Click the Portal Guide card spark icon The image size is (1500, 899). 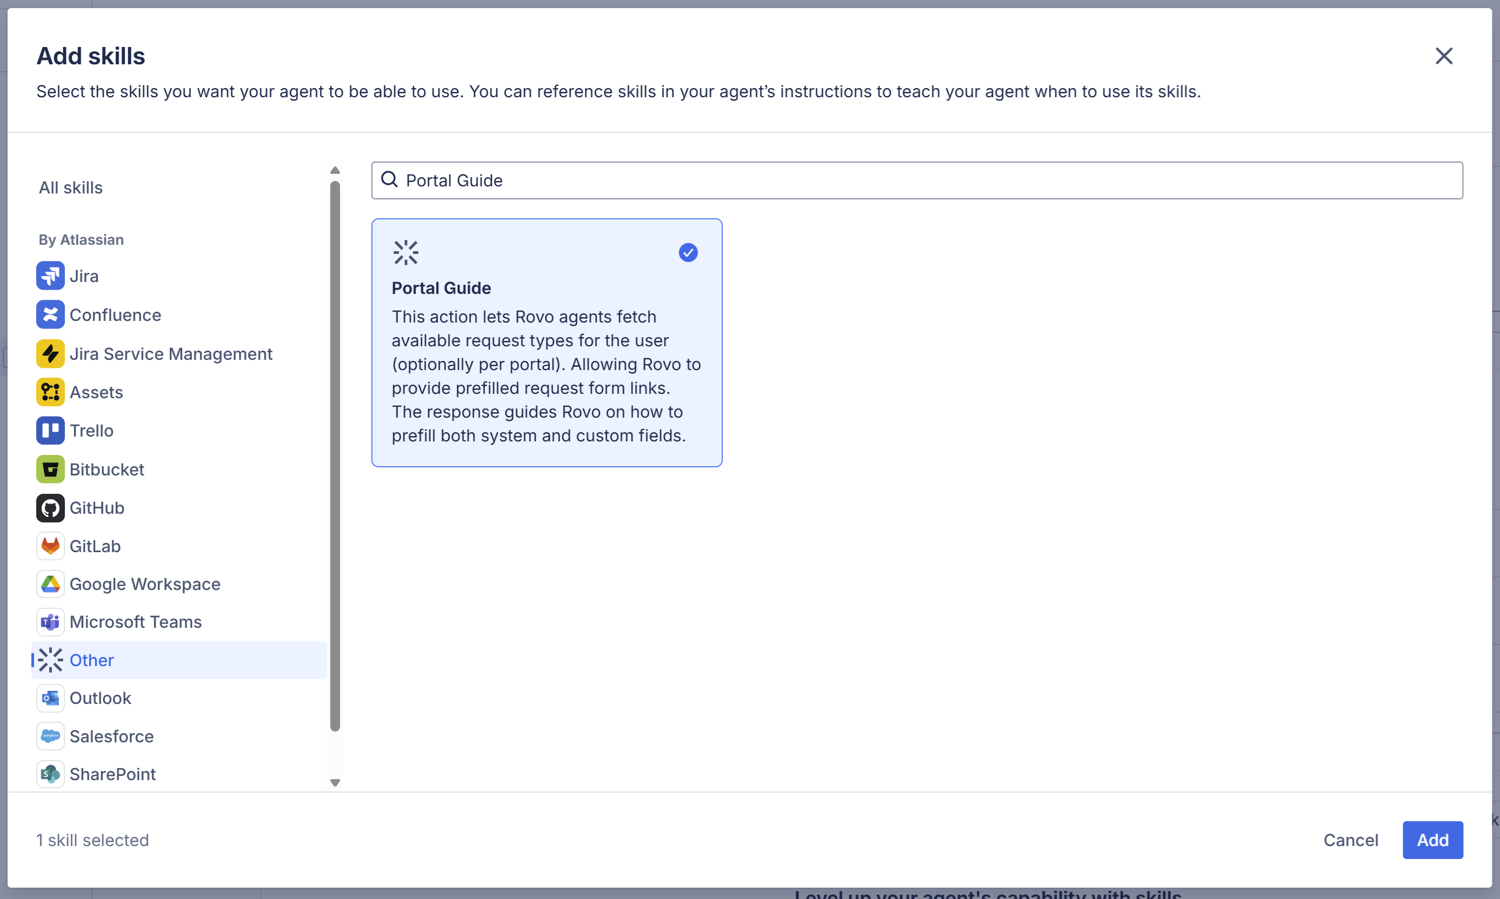[406, 253]
